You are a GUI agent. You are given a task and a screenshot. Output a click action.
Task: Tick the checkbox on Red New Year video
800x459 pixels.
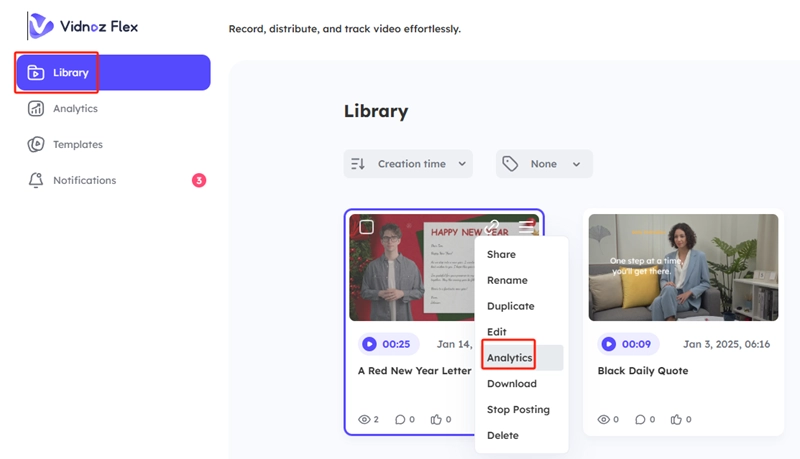(367, 227)
